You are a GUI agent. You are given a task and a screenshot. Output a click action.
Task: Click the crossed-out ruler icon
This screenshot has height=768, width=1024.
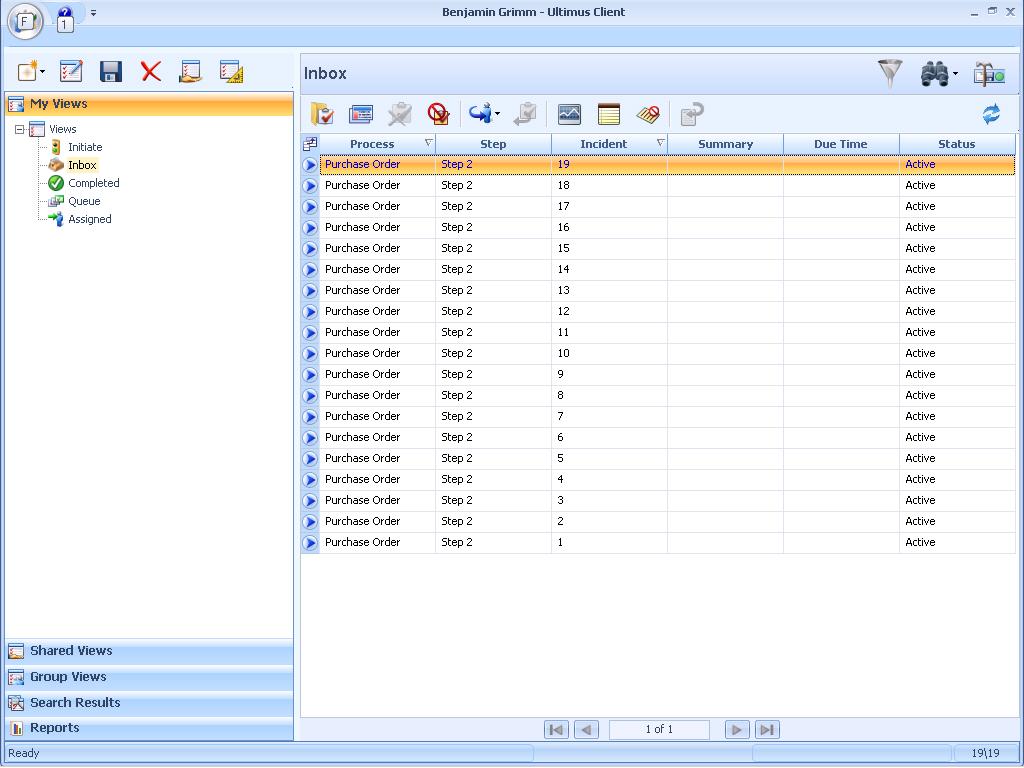tap(648, 114)
